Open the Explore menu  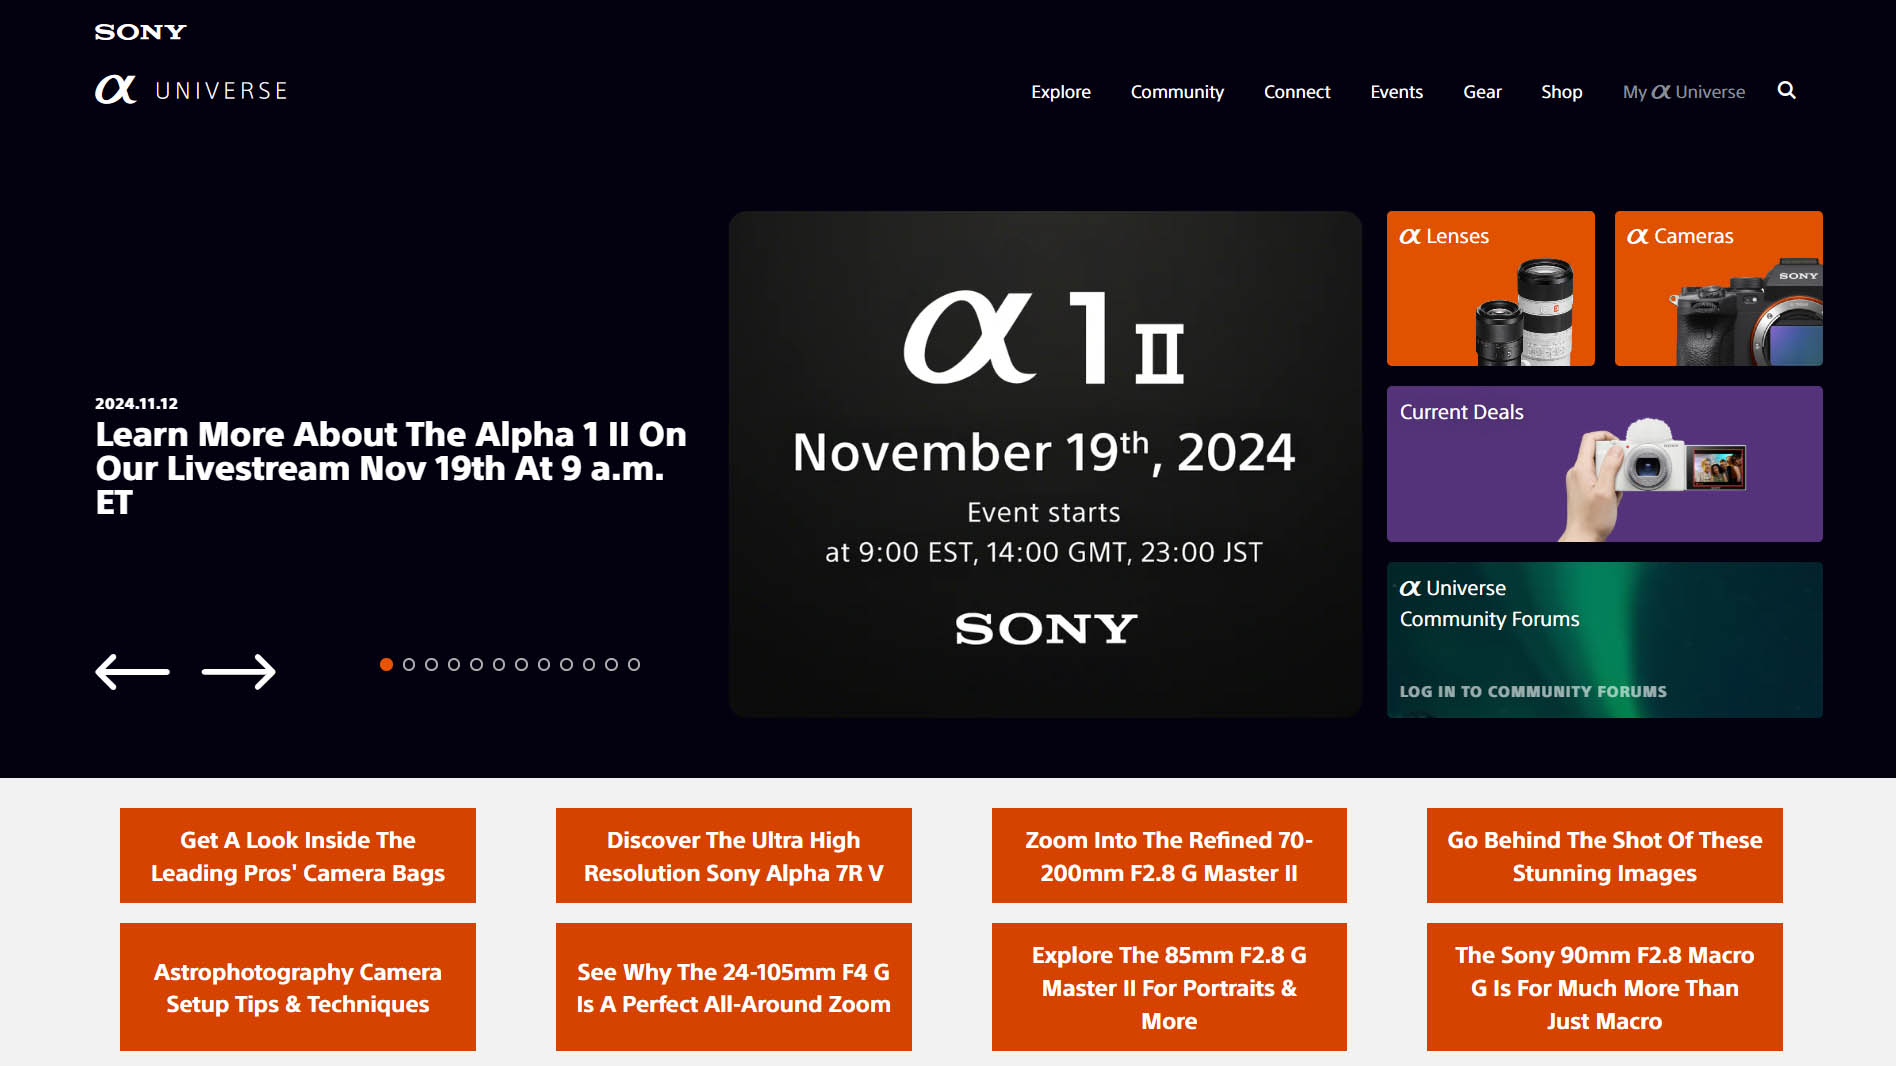(x=1061, y=92)
